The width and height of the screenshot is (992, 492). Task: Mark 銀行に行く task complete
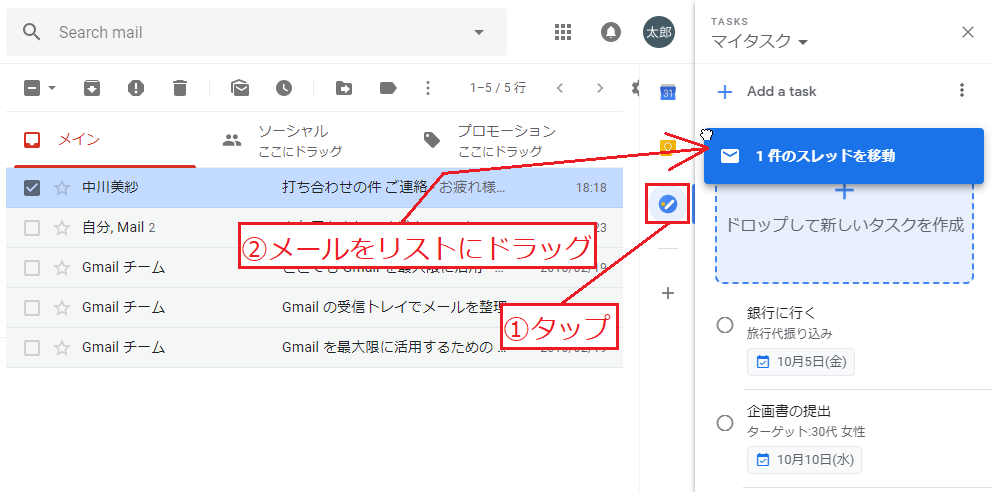pos(725,325)
